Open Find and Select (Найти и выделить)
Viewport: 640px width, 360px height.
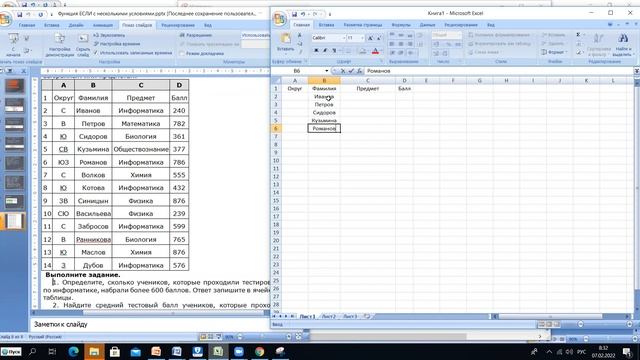tap(622, 45)
